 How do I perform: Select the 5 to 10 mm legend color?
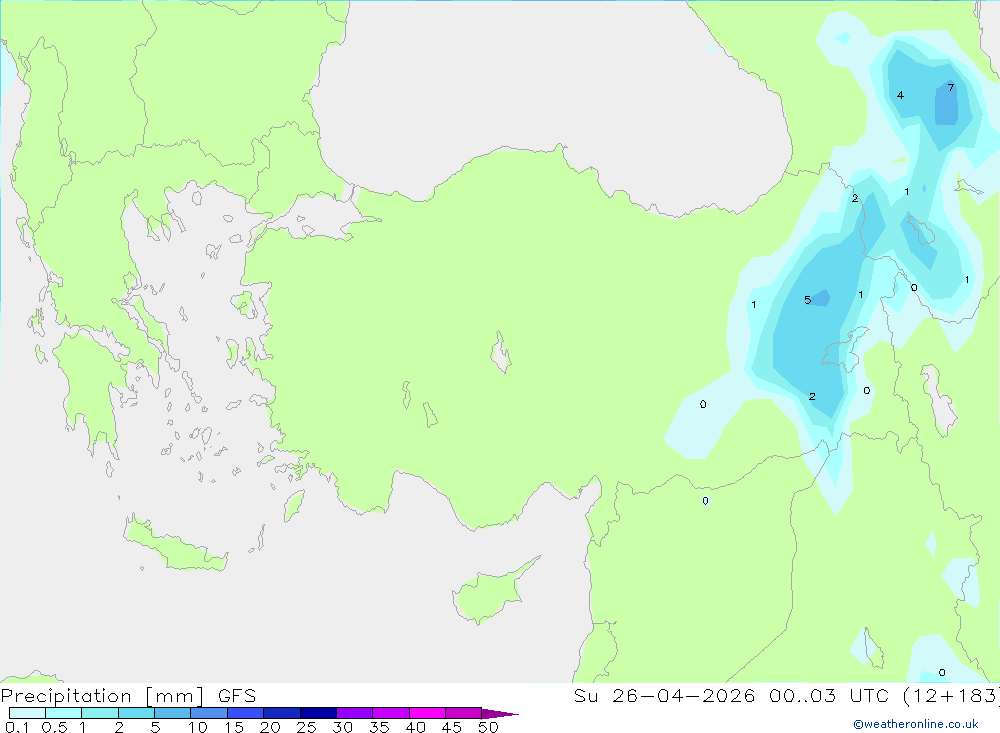click(x=172, y=713)
